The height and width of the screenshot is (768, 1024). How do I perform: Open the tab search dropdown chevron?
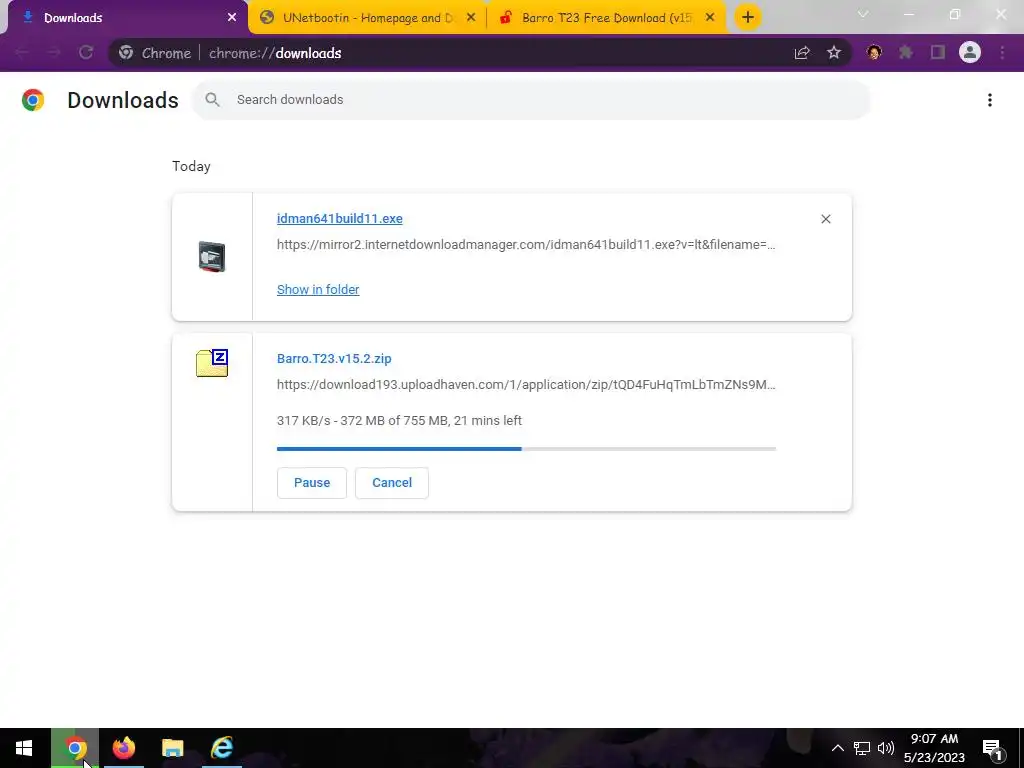pos(863,14)
